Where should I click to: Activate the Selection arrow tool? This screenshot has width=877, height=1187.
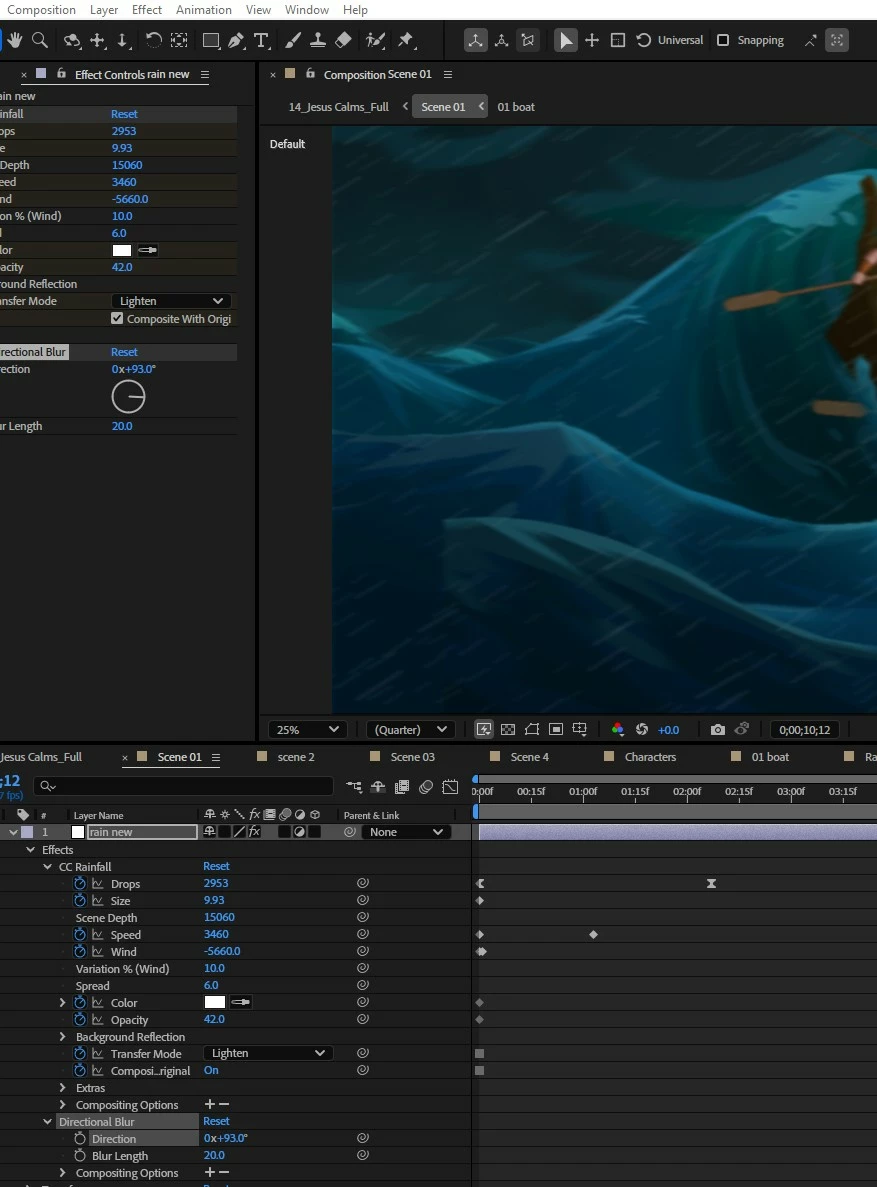565,40
